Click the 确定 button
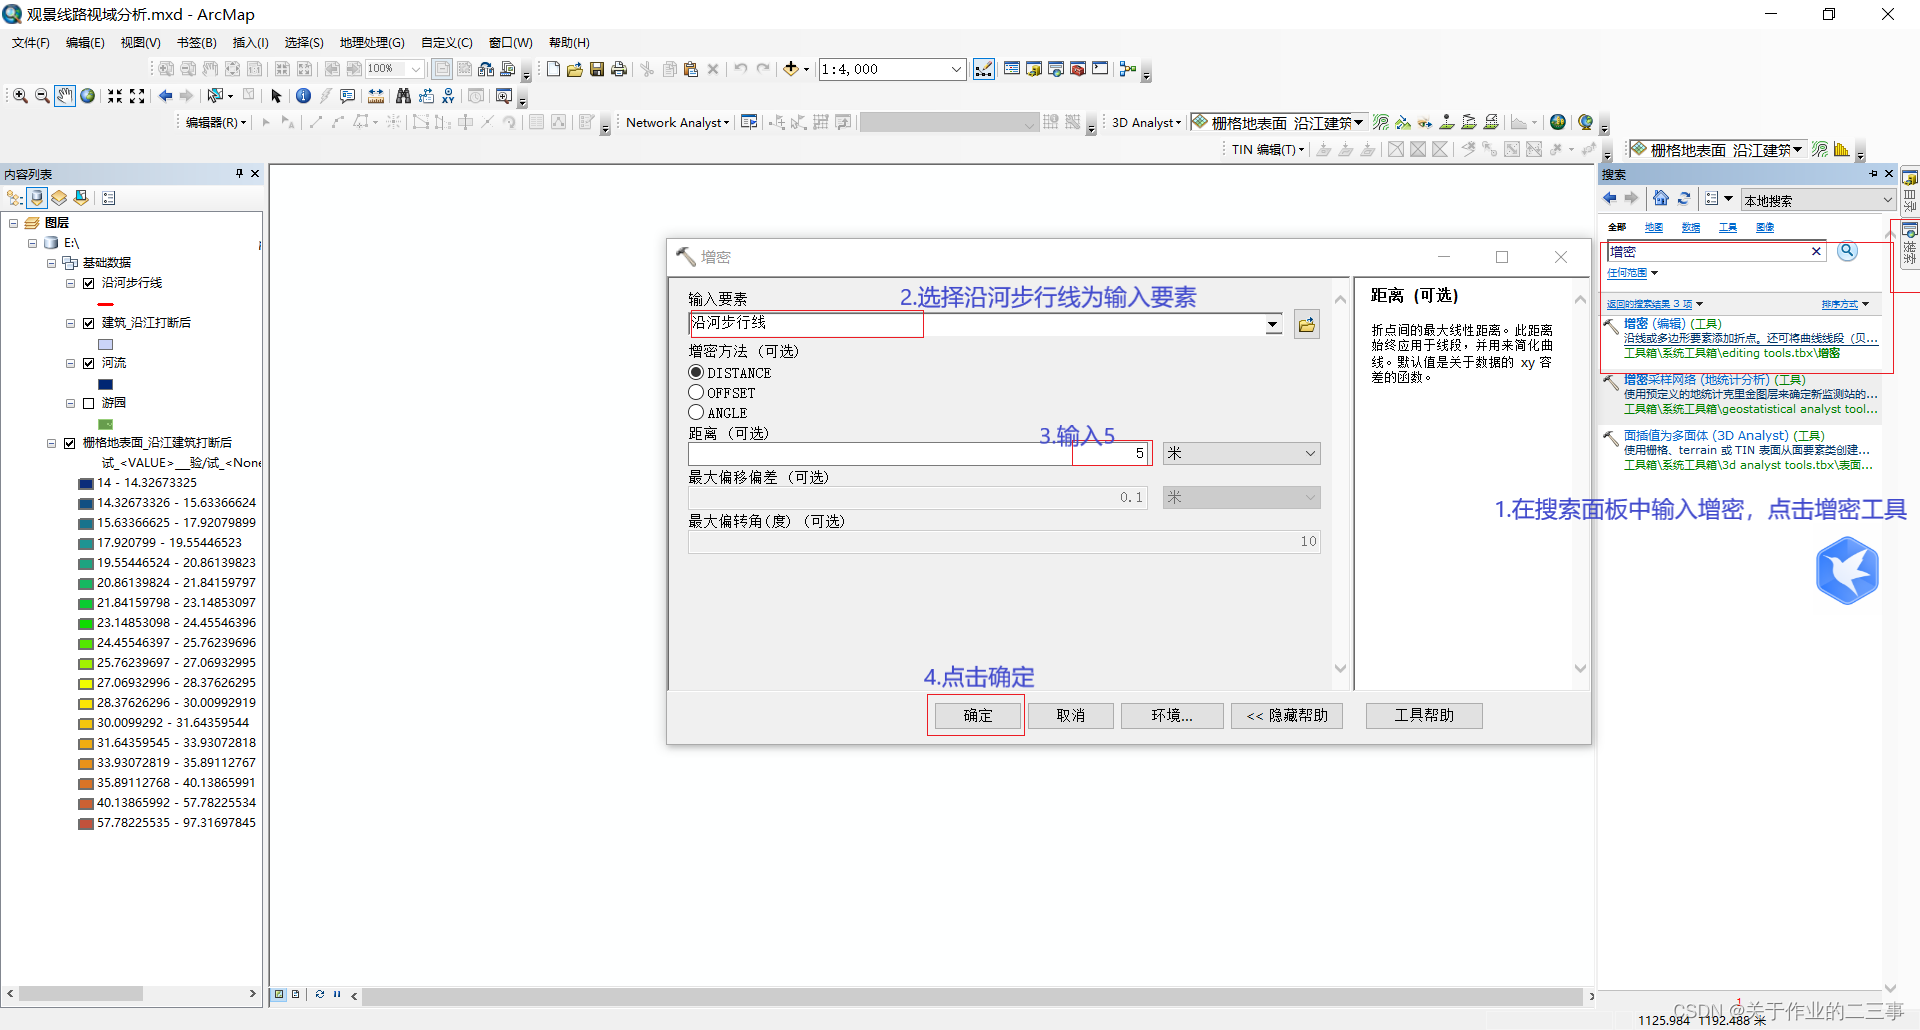This screenshot has height=1030, width=1920. [x=978, y=715]
